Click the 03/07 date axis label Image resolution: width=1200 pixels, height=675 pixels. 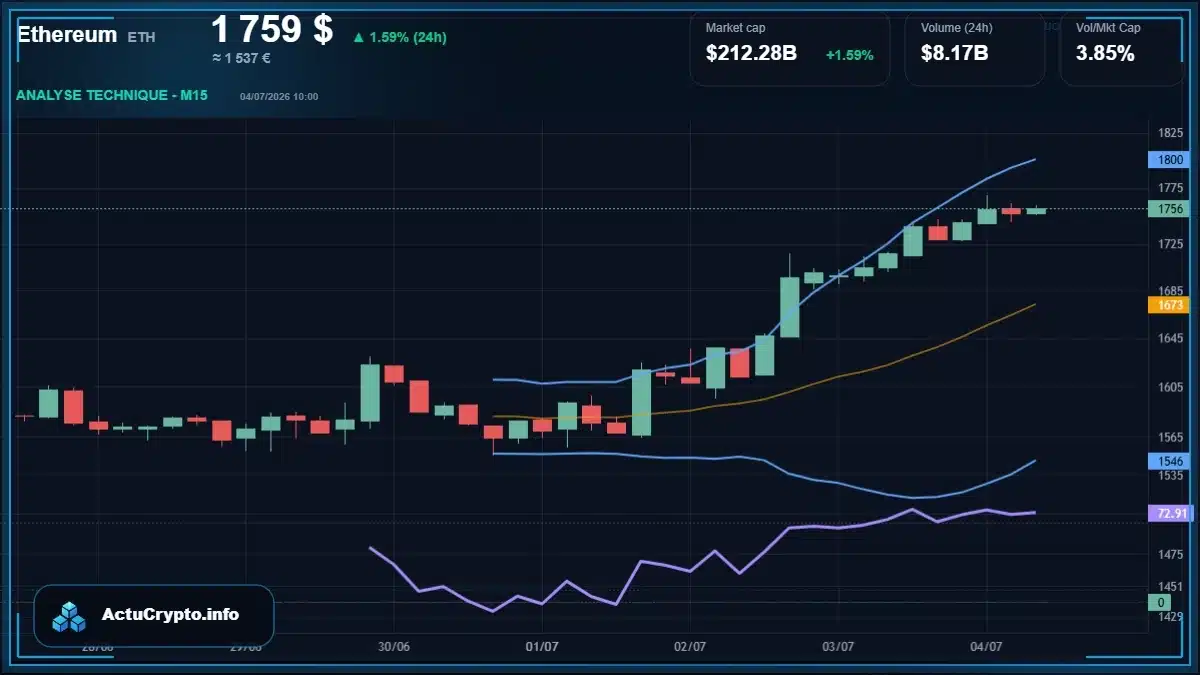(837, 646)
